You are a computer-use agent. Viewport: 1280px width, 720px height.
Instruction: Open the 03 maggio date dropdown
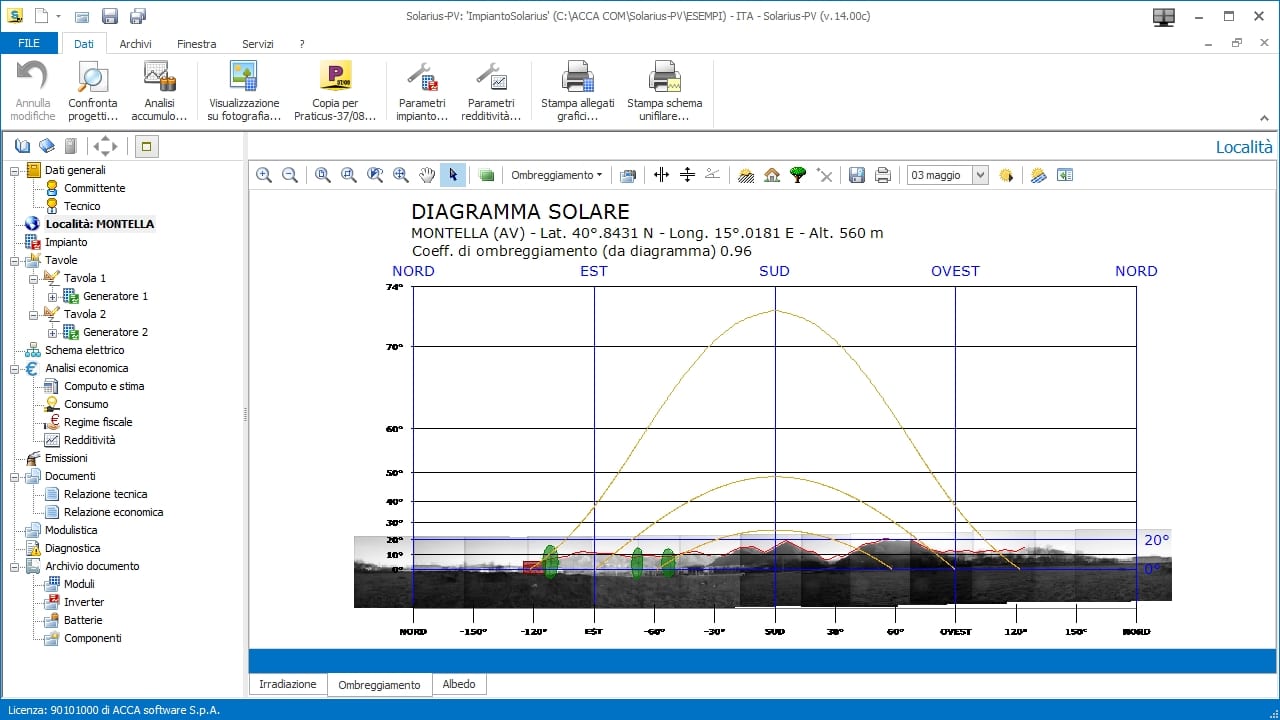pos(980,175)
